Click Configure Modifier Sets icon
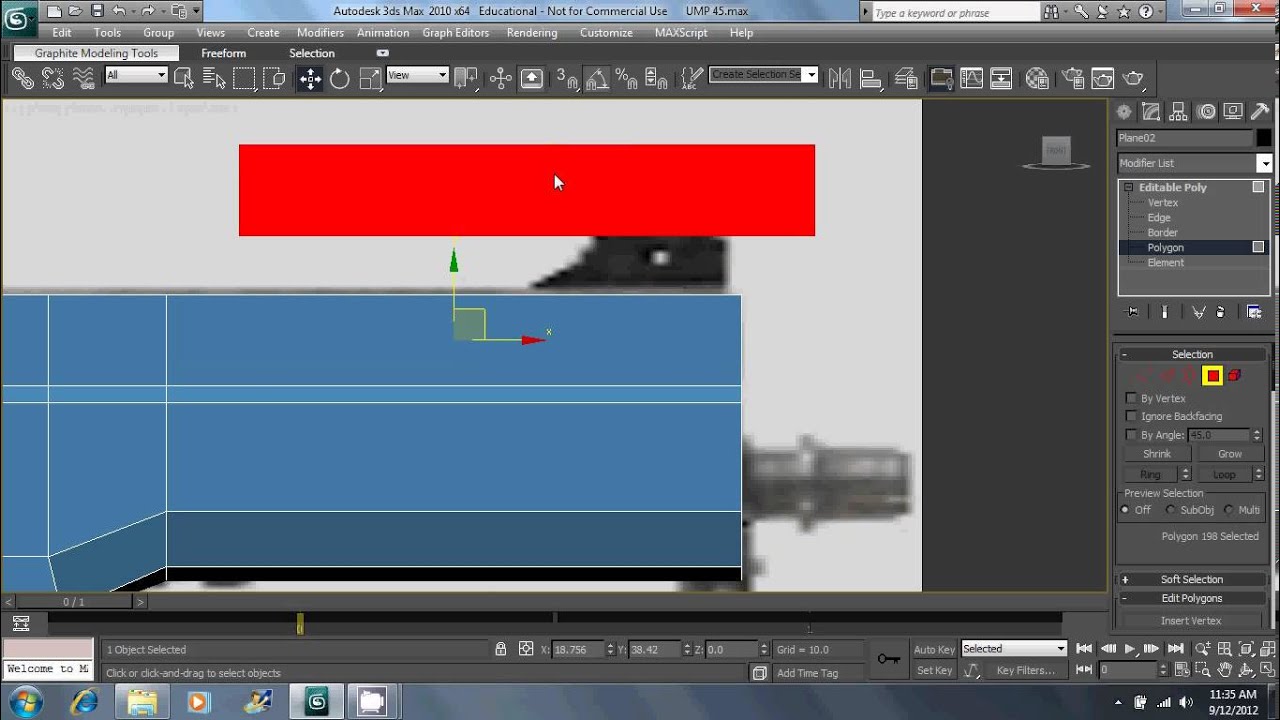 click(1254, 312)
